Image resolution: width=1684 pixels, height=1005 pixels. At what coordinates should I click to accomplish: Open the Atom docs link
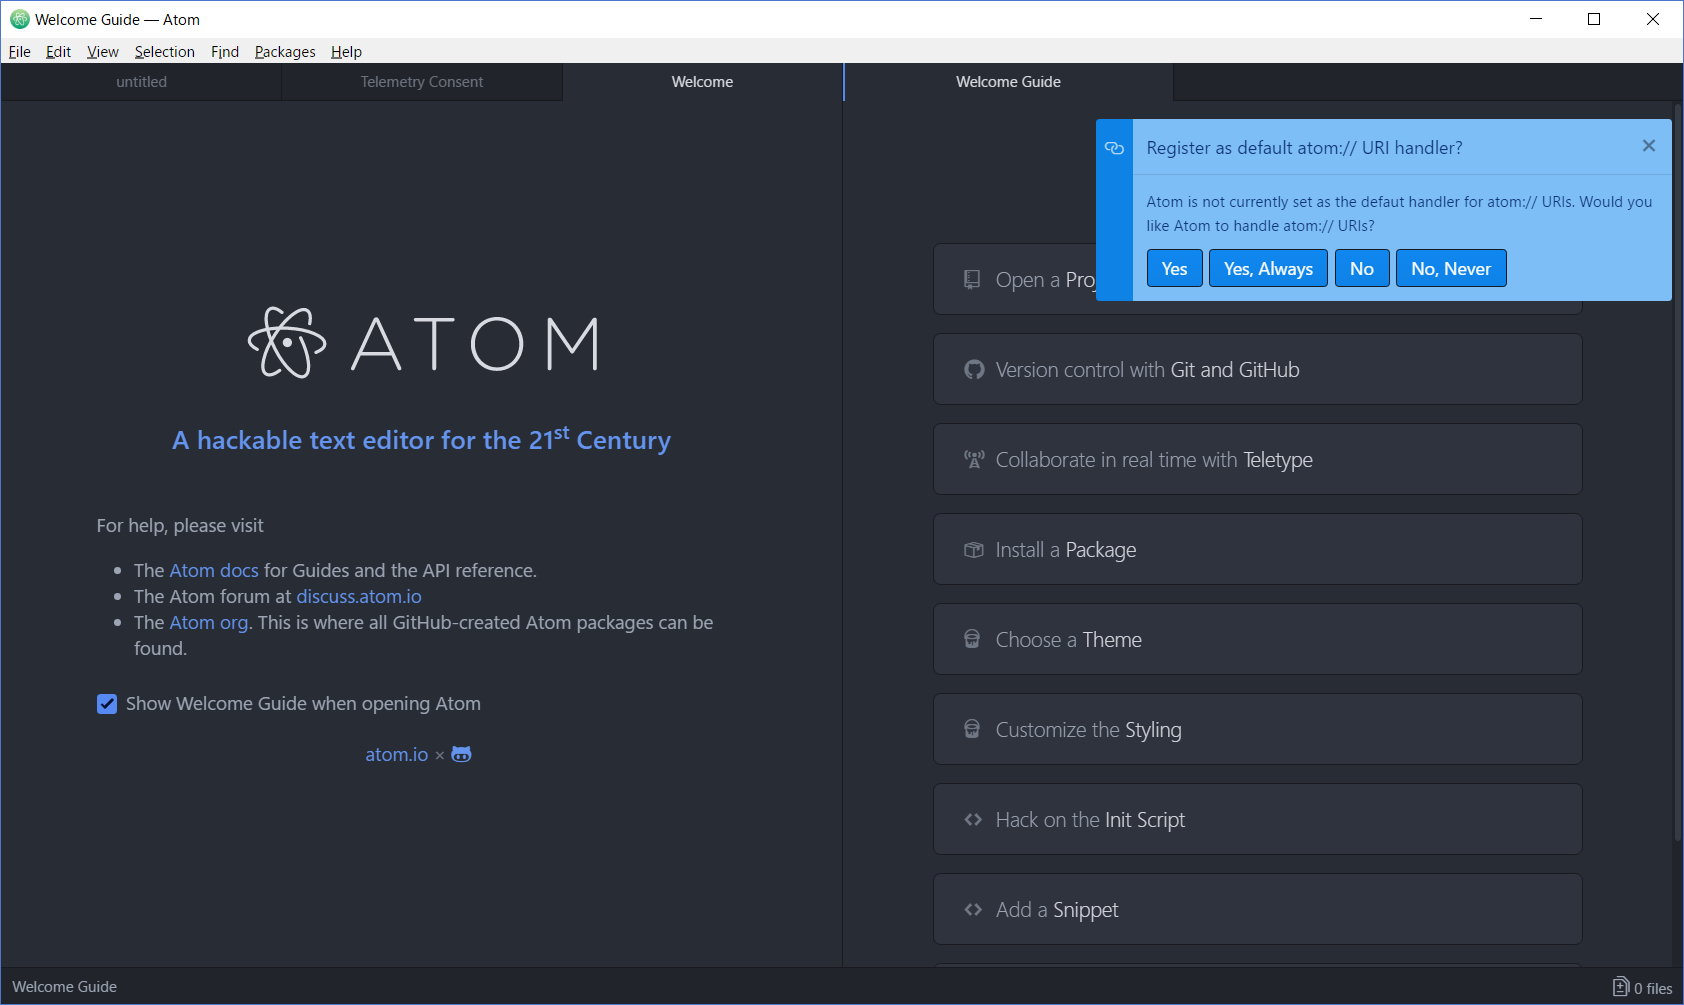pos(214,570)
